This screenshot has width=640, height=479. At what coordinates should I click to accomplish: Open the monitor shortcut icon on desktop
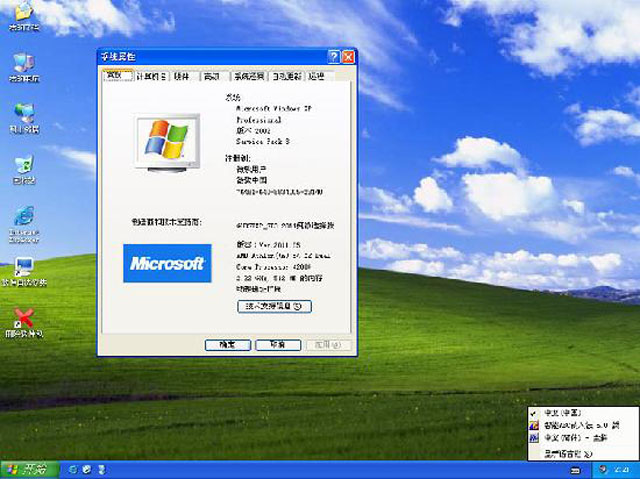tap(24, 271)
